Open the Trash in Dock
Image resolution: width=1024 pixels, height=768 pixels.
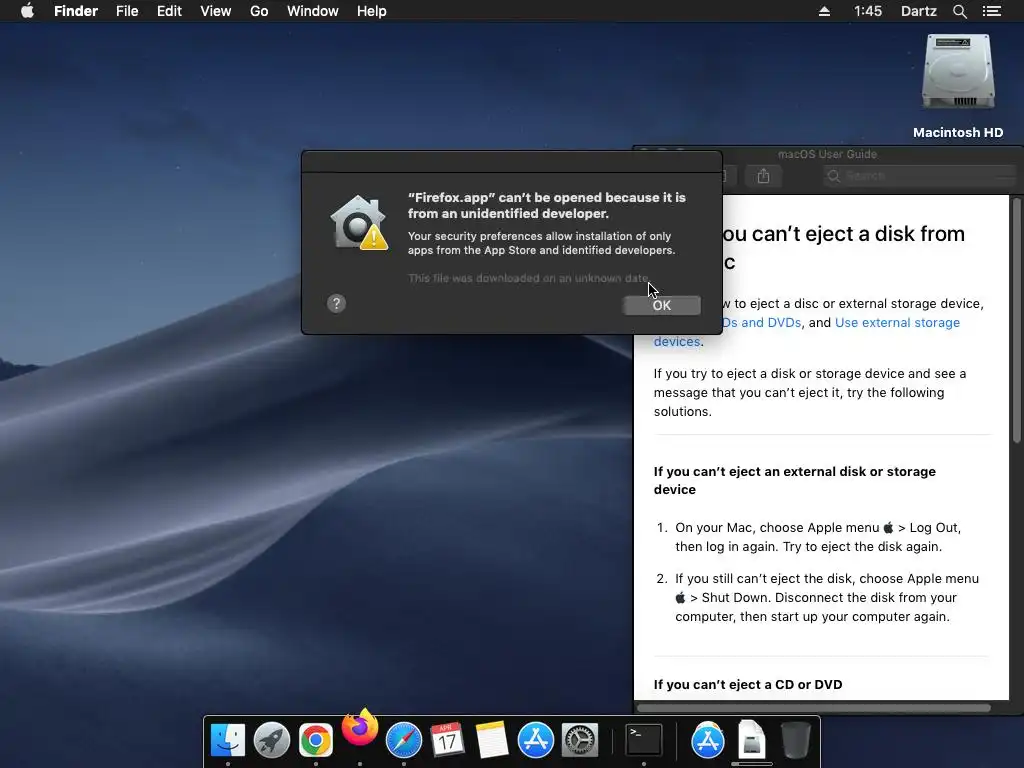795,741
